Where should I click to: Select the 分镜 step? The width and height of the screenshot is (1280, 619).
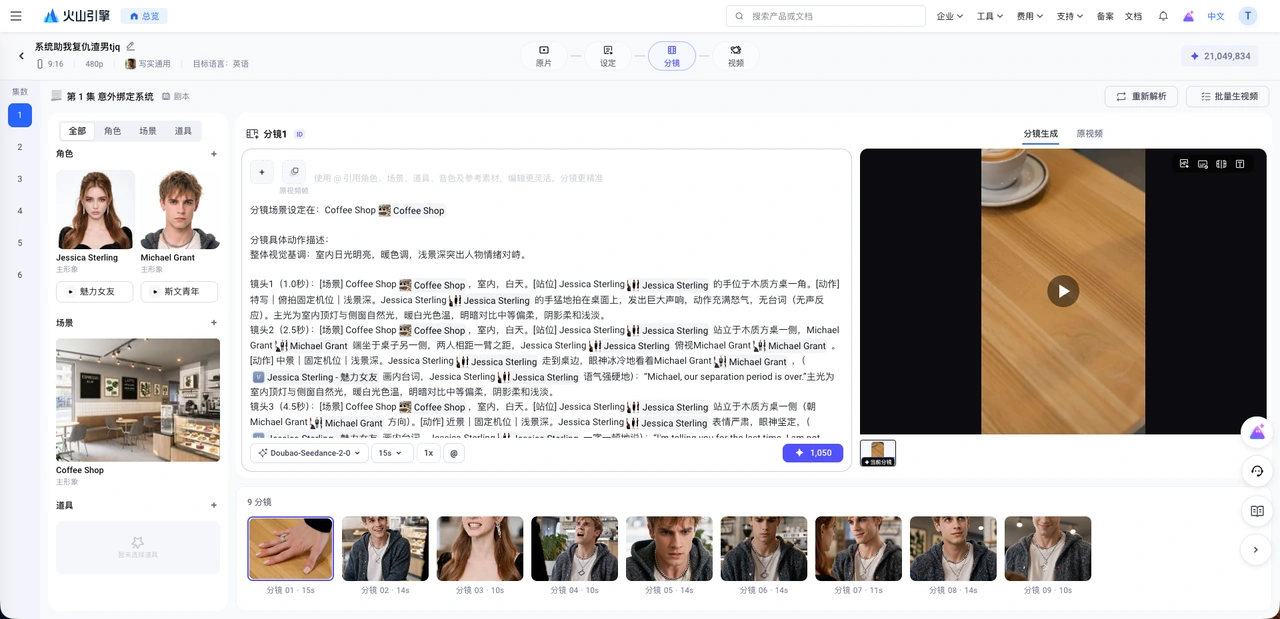[672, 55]
